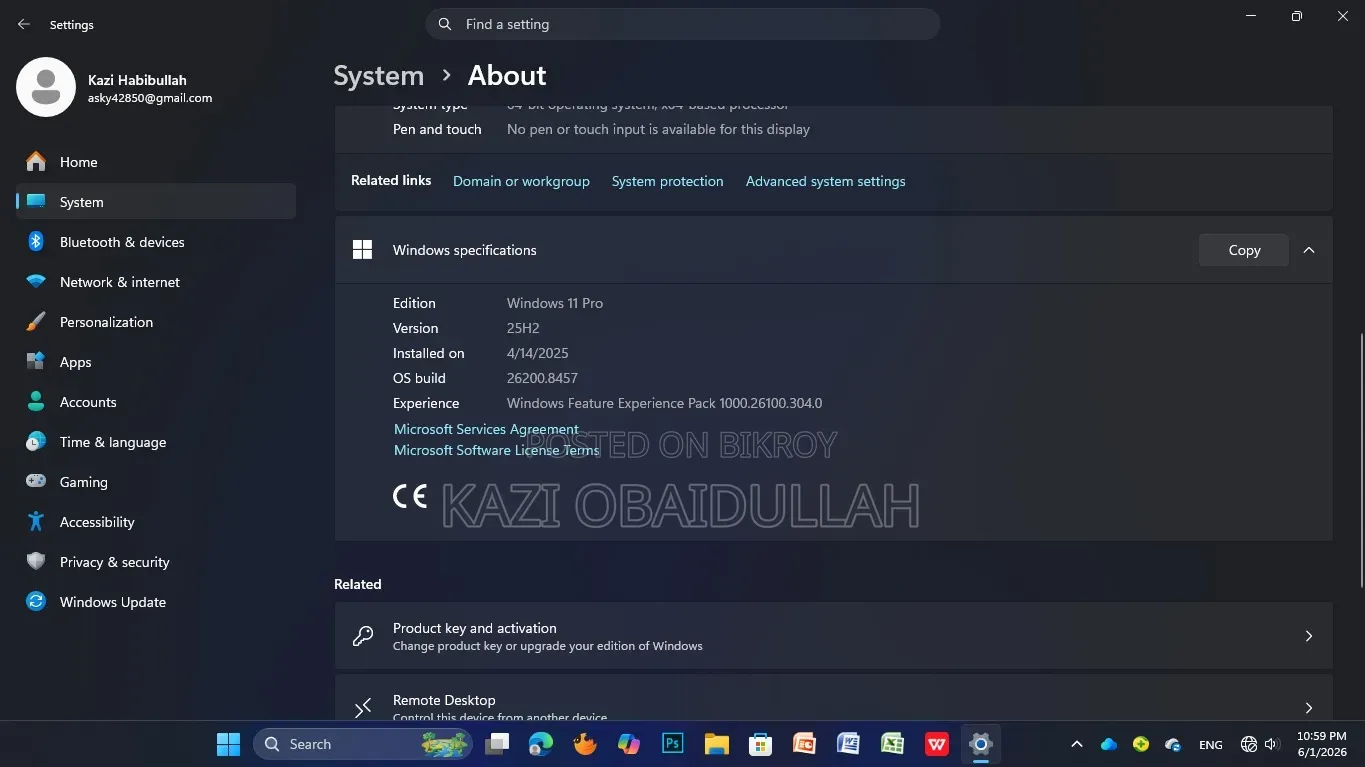Click the Gaming controller icon
This screenshot has height=767, width=1365.
(36, 482)
